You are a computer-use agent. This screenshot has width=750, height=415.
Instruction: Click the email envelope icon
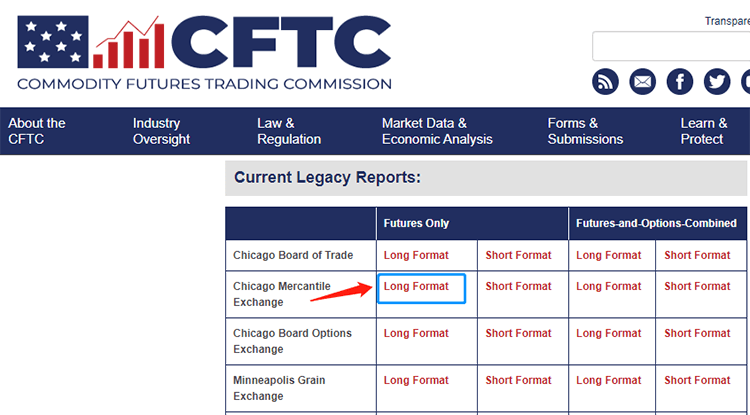coord(643,81)
